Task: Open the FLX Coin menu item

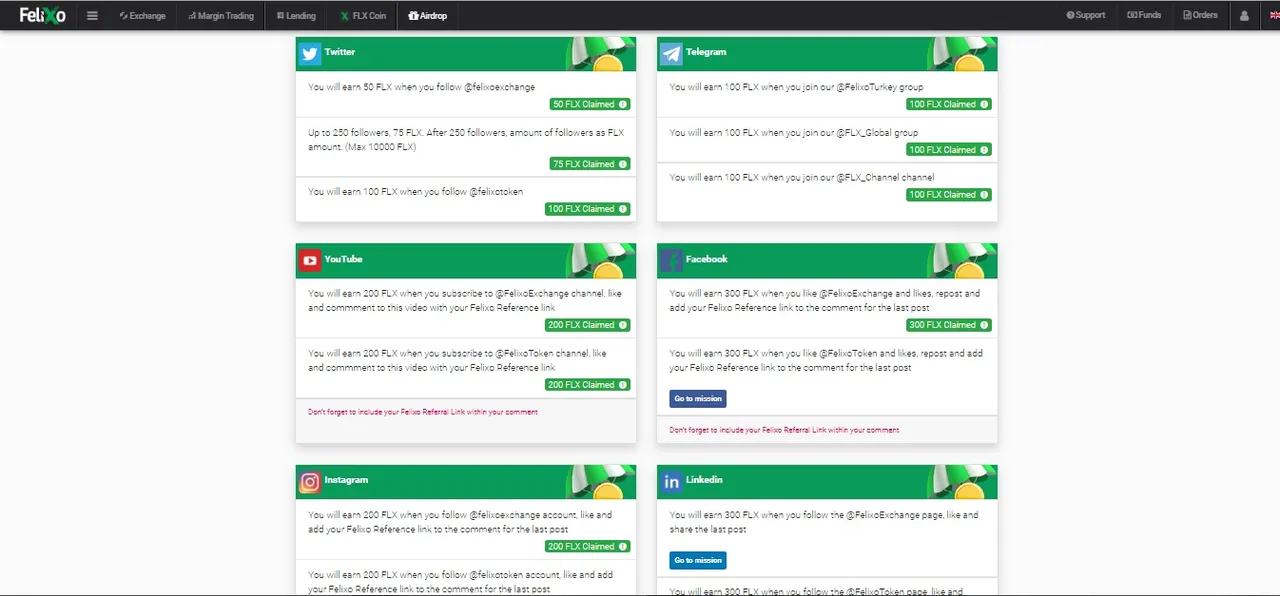Action: pyautogui.click(x=363, y=16)
